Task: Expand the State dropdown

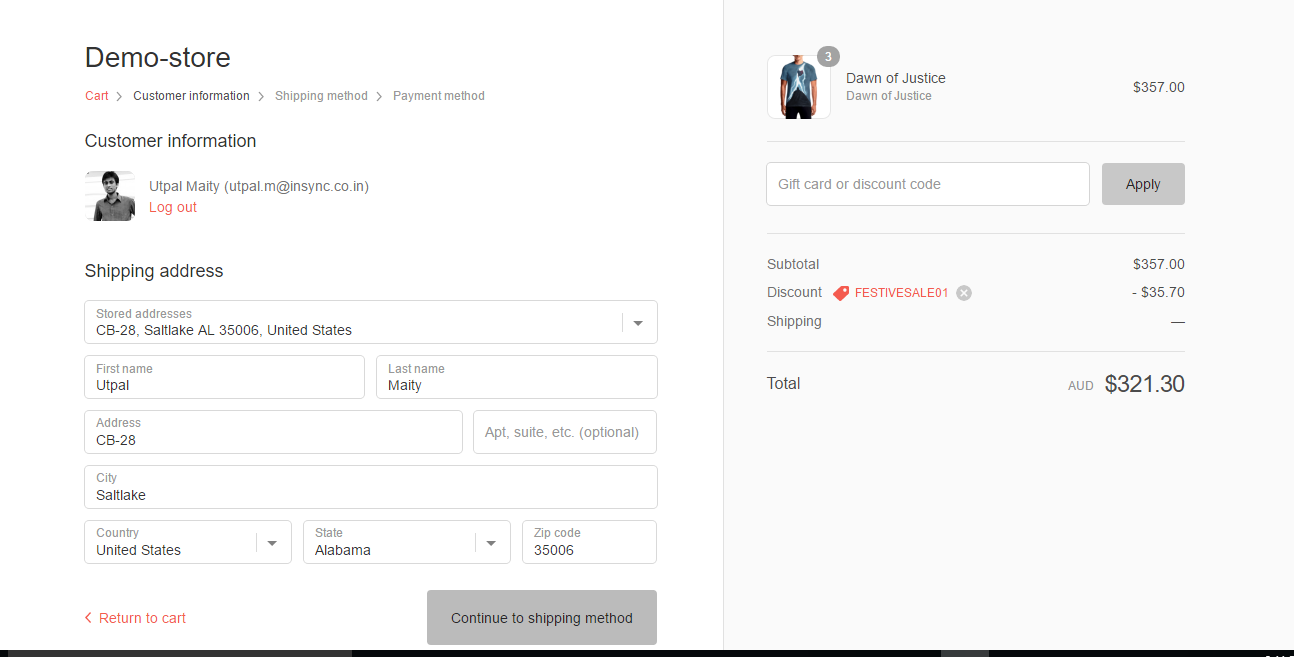Action: click(407, 542)
